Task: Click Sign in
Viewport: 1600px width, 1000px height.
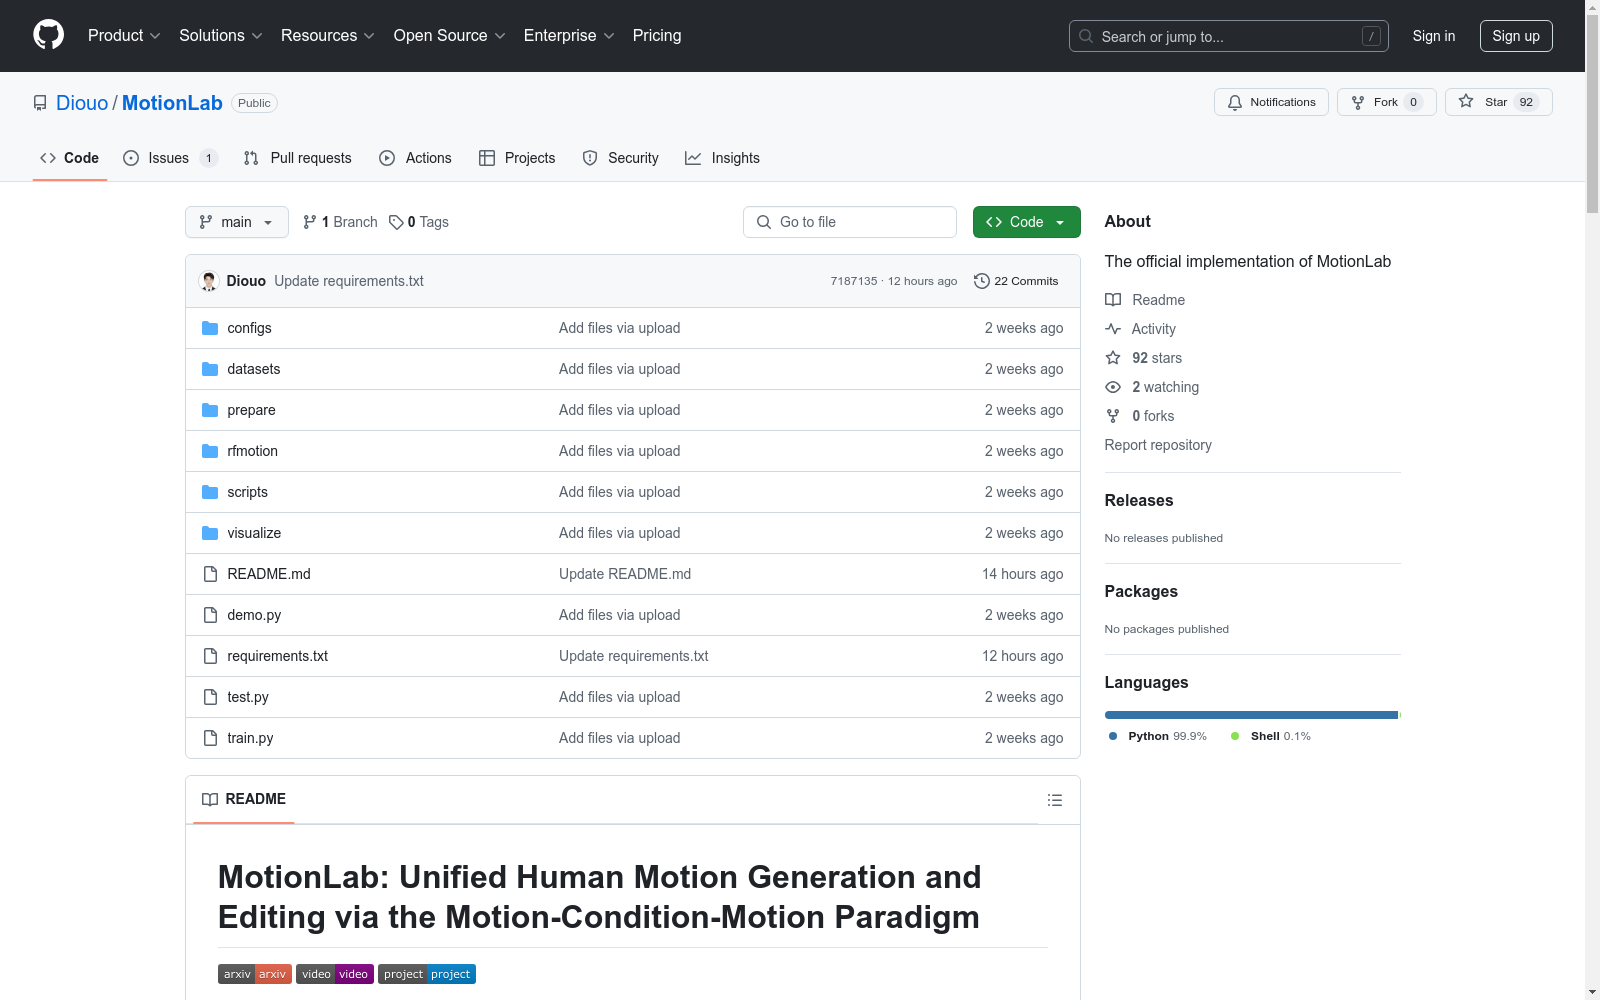Action: click(x=1434, y=36)
